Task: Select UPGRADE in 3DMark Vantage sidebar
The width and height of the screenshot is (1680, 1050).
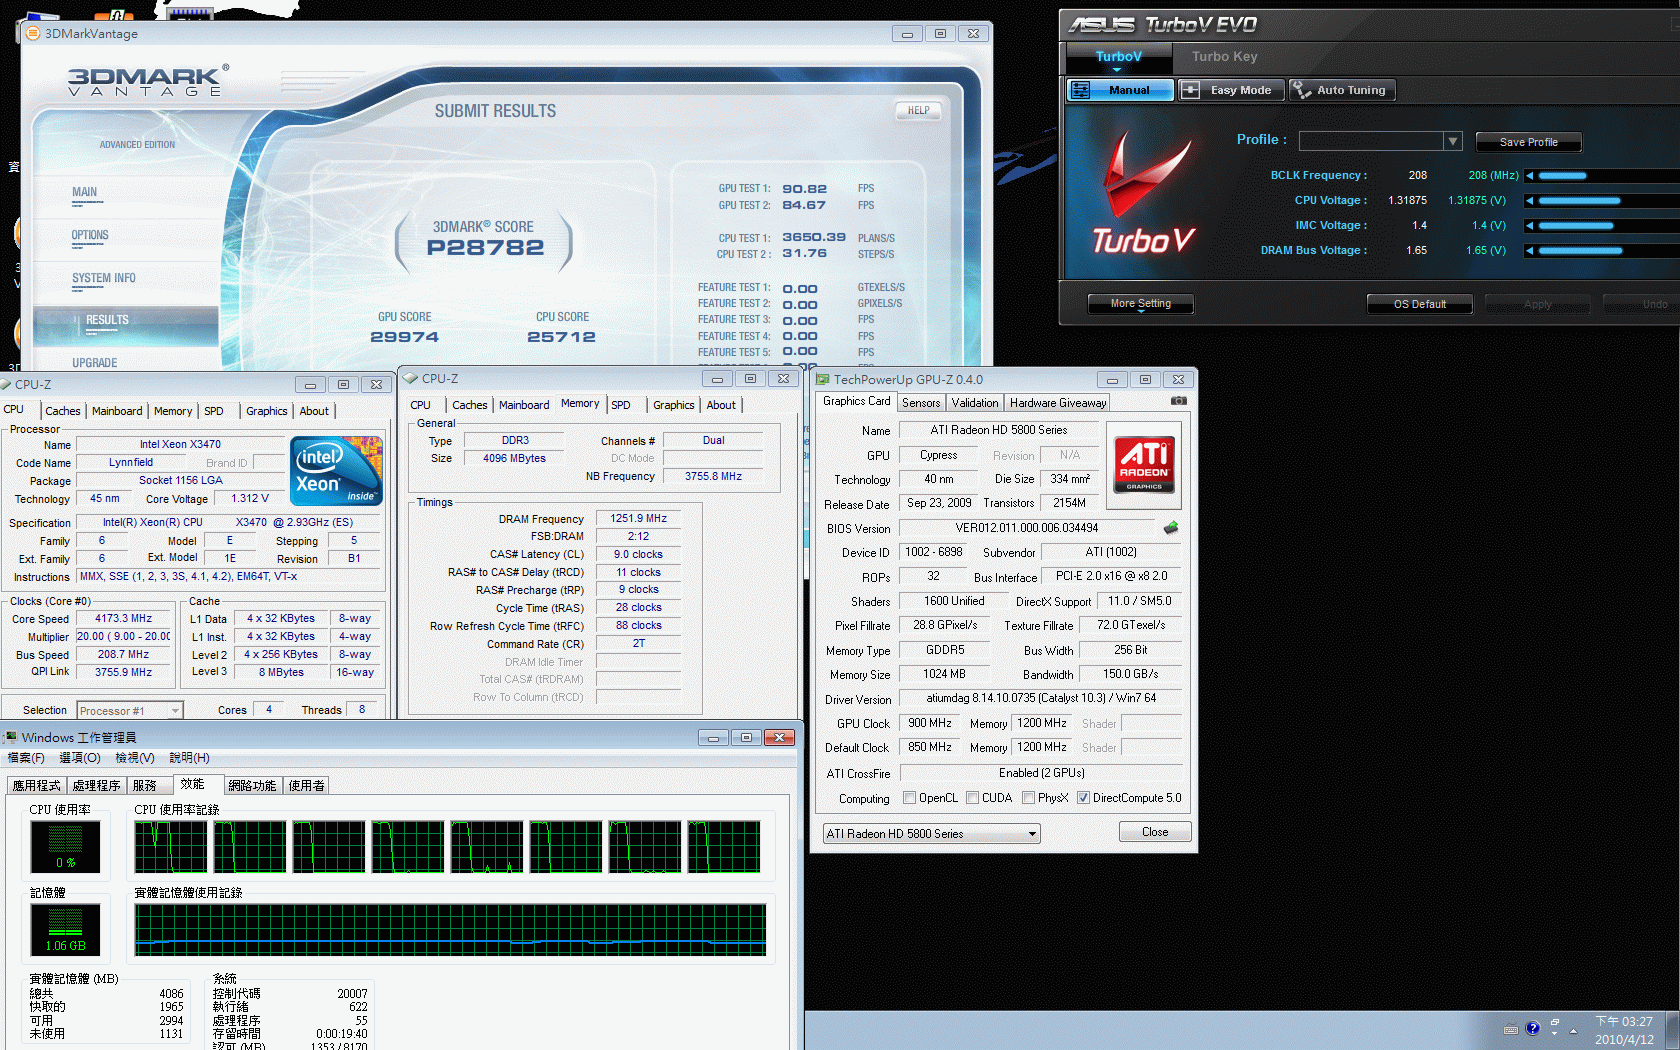Action: 94,363
